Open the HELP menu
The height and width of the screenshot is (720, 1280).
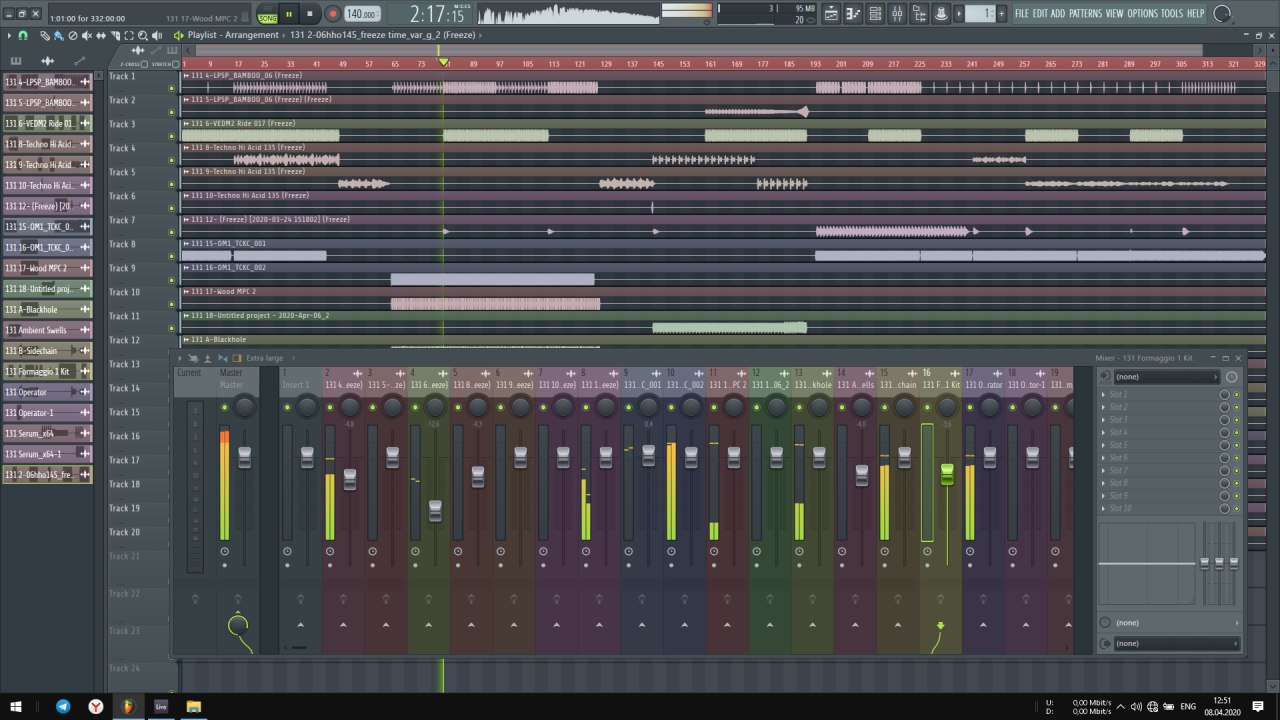pyautogui.click(x=1196, y=14)
